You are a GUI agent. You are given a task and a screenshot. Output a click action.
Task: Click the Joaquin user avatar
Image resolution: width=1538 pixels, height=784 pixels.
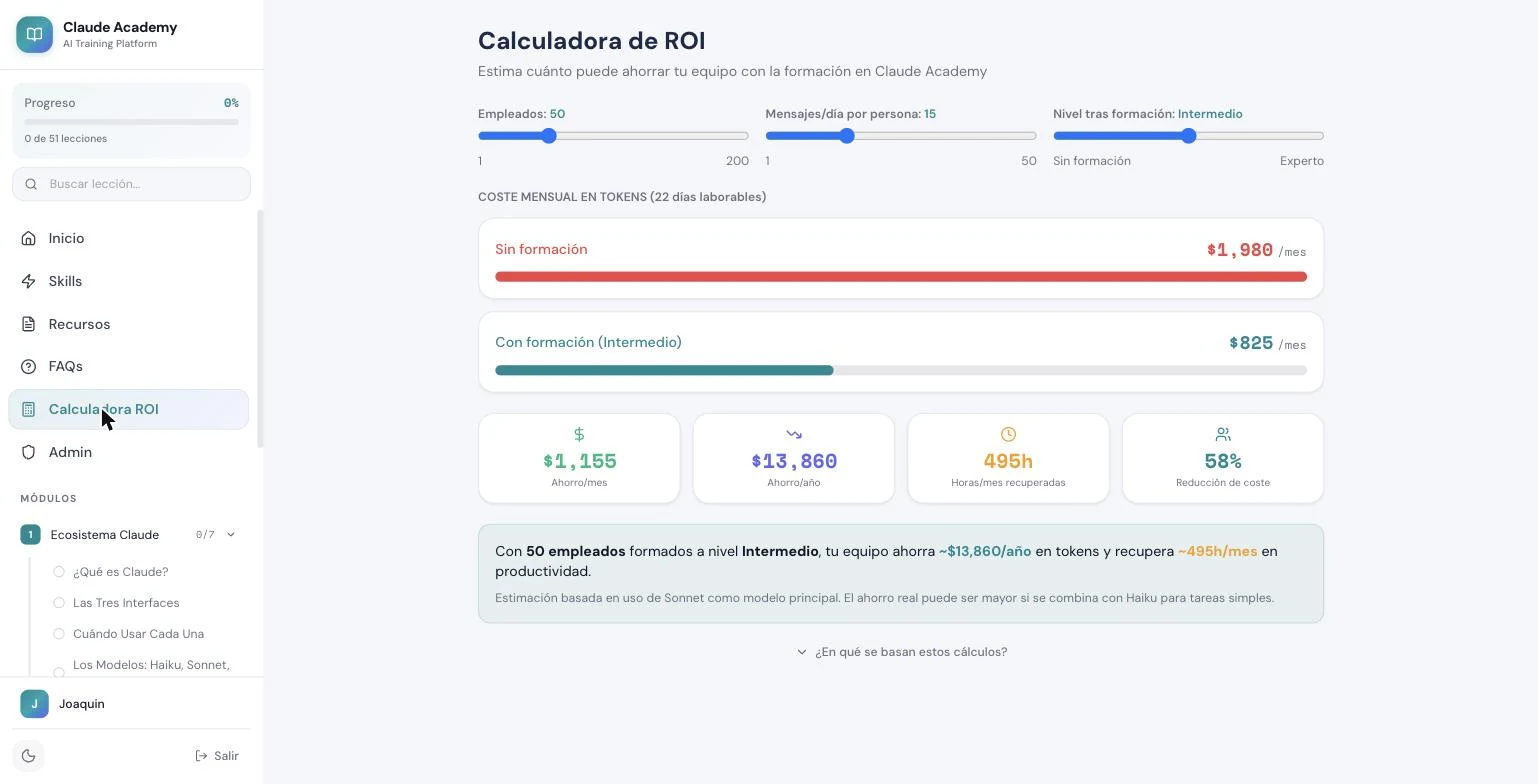[x=34, y=704]
